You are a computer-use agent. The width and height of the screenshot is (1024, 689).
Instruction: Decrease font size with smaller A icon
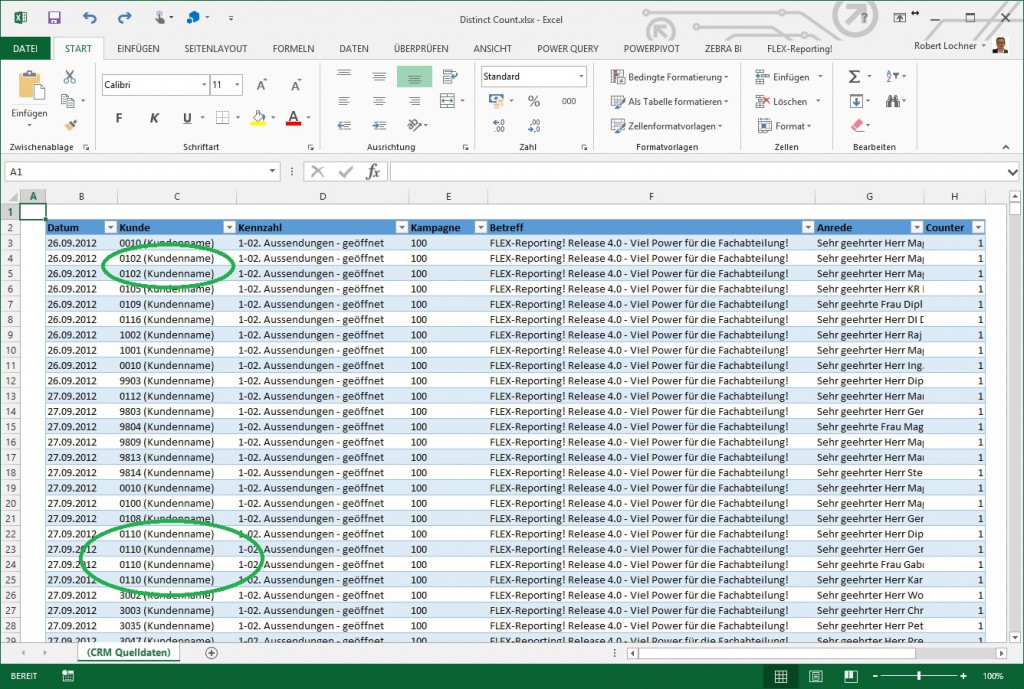coord(296,85)
